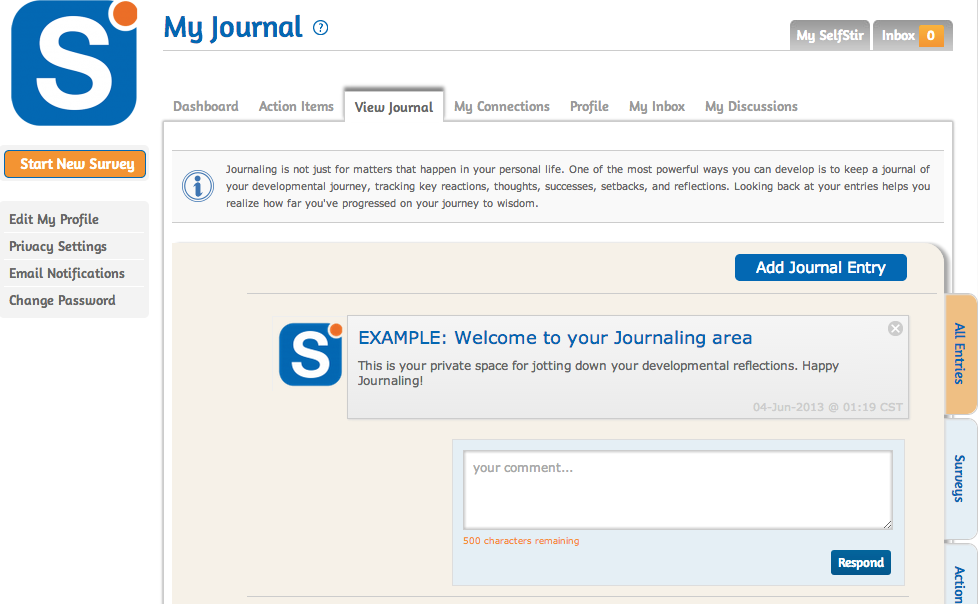Click the SelfStir avatar beside the example entry
This screenshot has height=604, width=978.
click(310, 354)
